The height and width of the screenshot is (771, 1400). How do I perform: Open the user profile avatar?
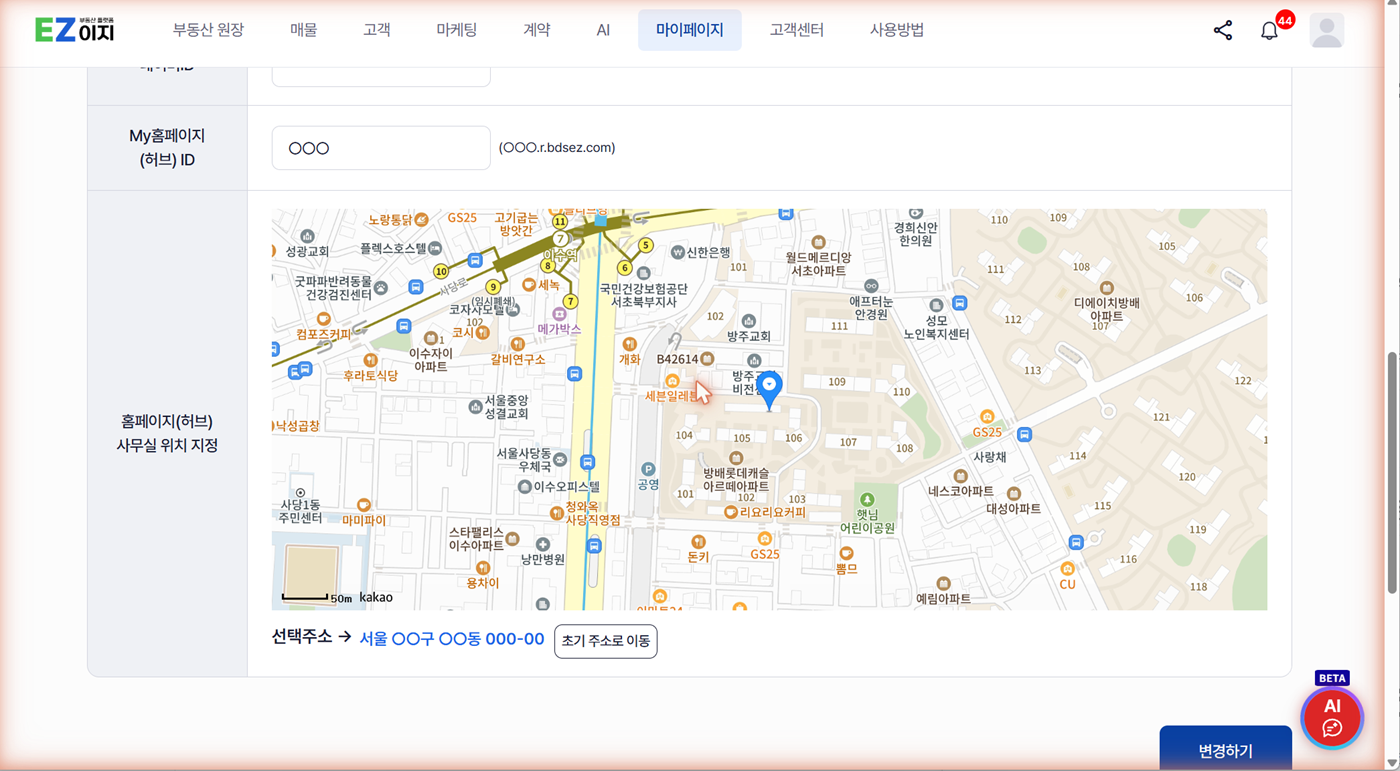pyautogui.click(x=1327, y=30)
